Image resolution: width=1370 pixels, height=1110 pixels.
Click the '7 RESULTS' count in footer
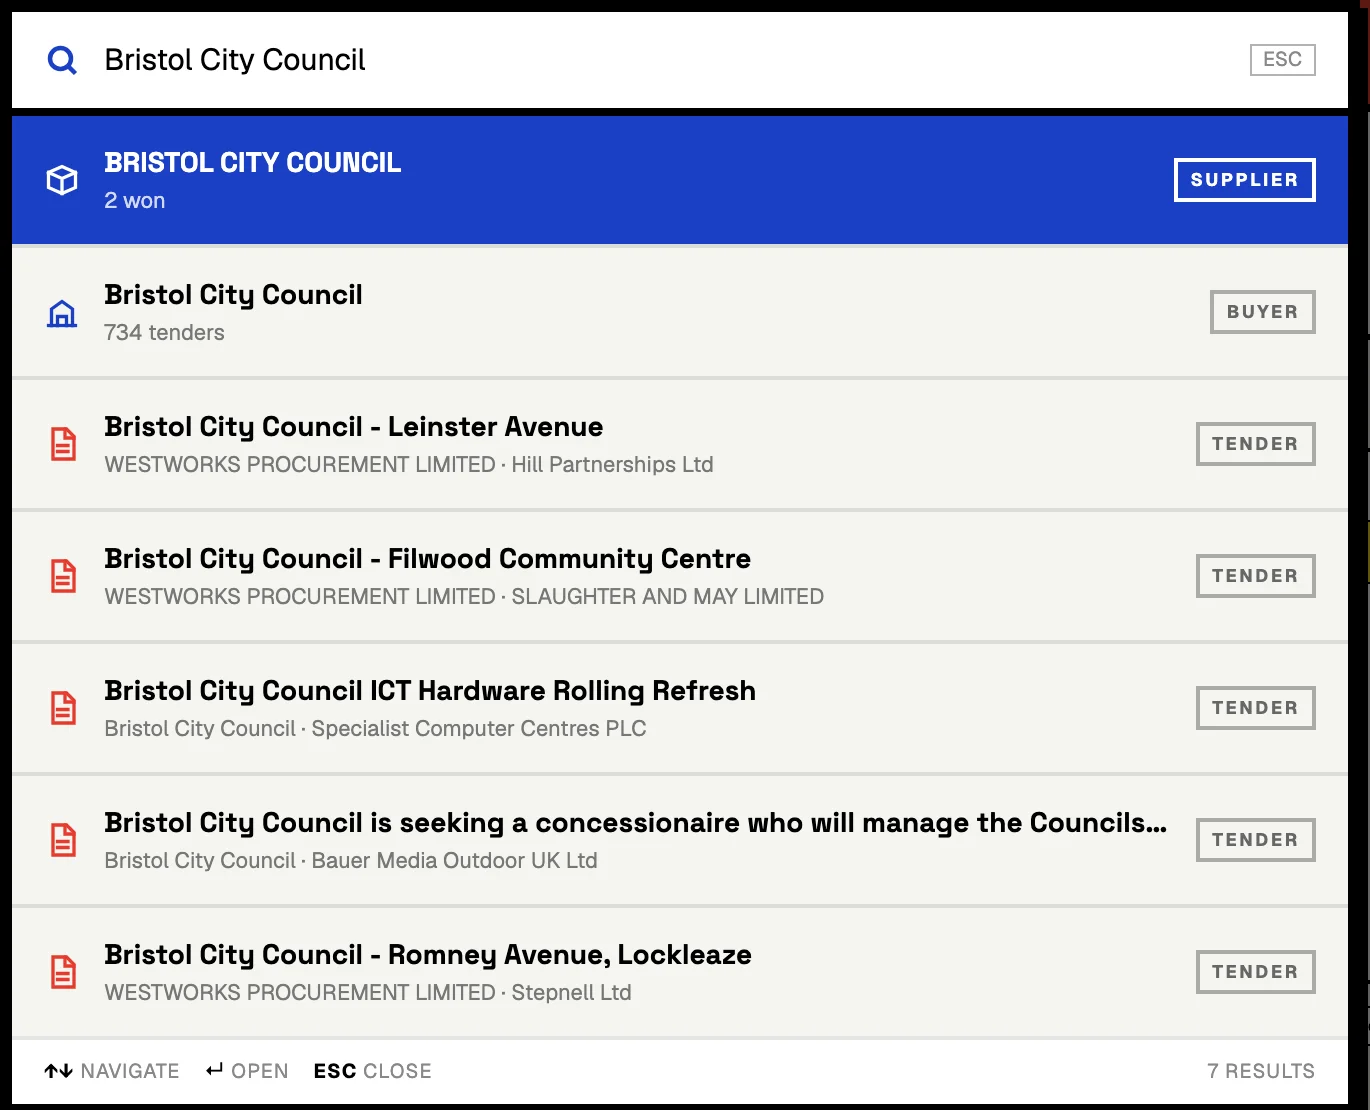point(1261,1071)
